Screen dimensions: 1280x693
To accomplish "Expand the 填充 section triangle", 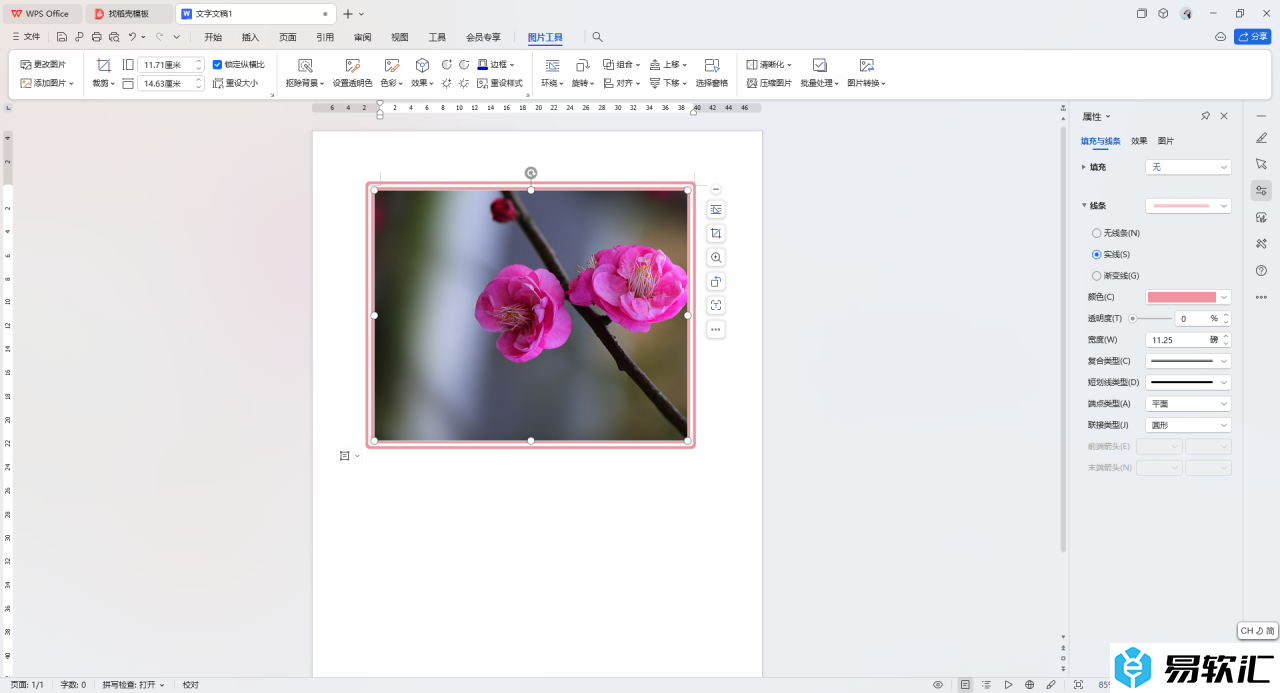I will [1084, 167].
